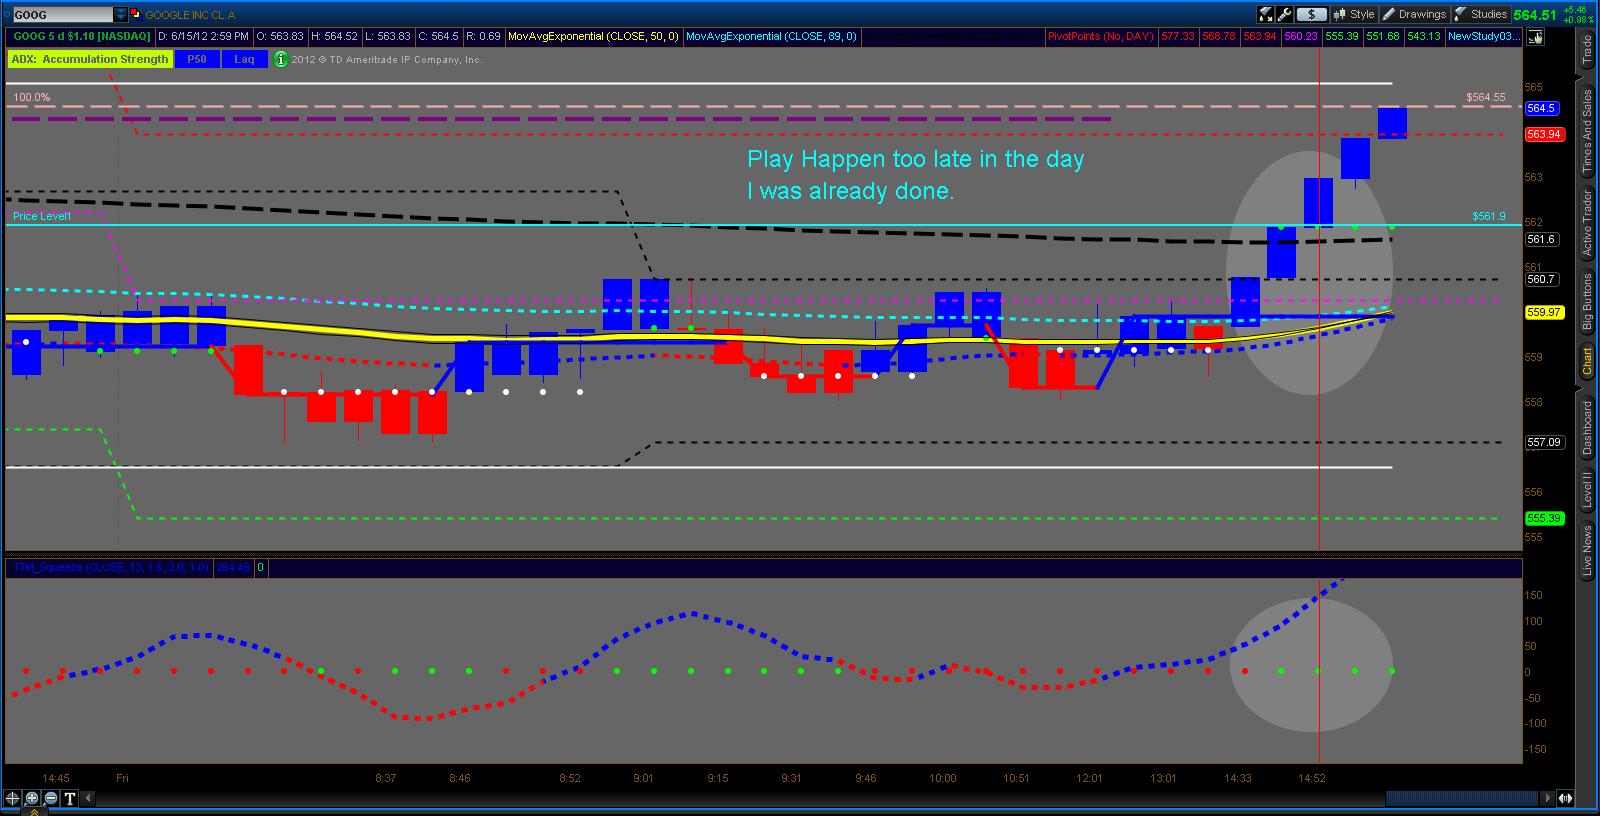Click the horizontal scrollbar thumb at bottom

pos(1463,798)
